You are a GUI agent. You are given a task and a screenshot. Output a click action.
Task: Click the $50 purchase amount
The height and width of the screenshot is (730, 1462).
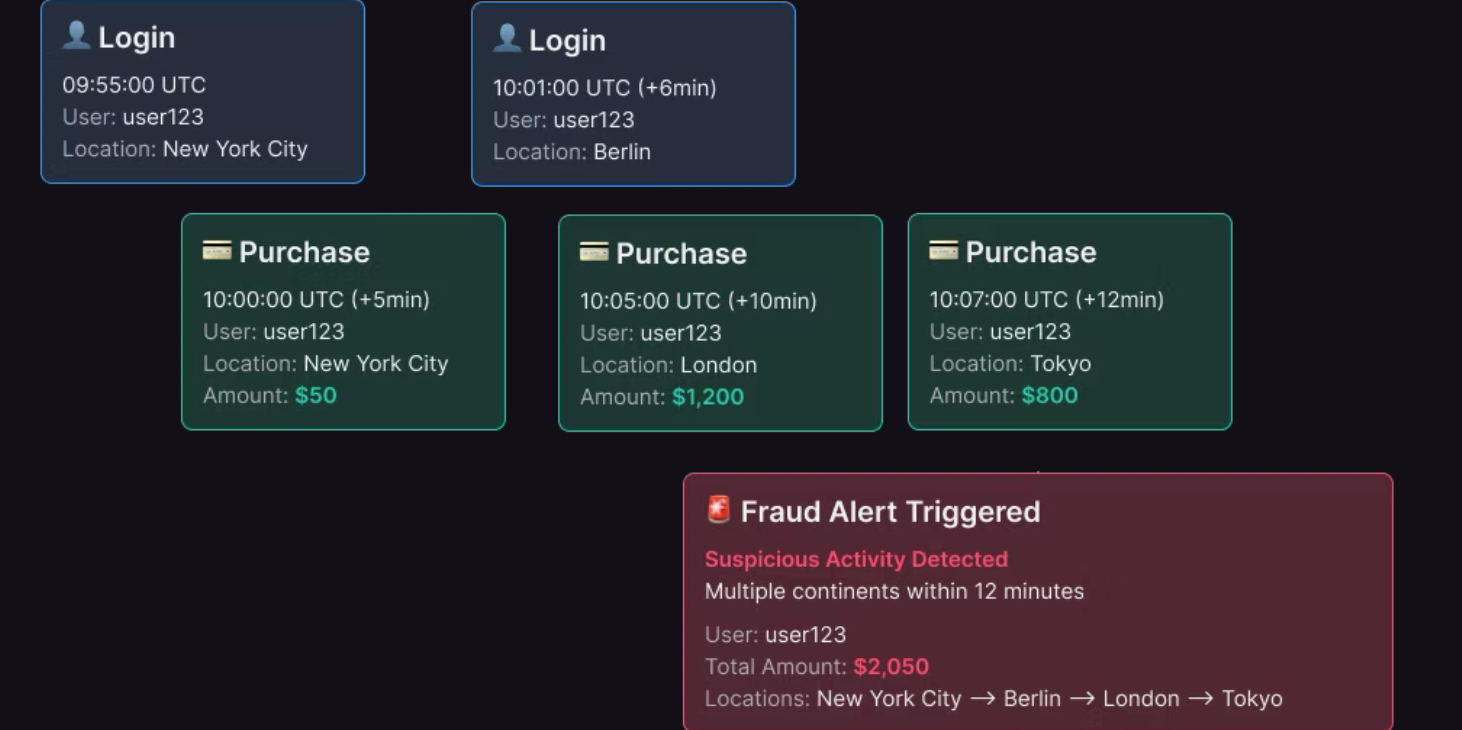(316, 395)
